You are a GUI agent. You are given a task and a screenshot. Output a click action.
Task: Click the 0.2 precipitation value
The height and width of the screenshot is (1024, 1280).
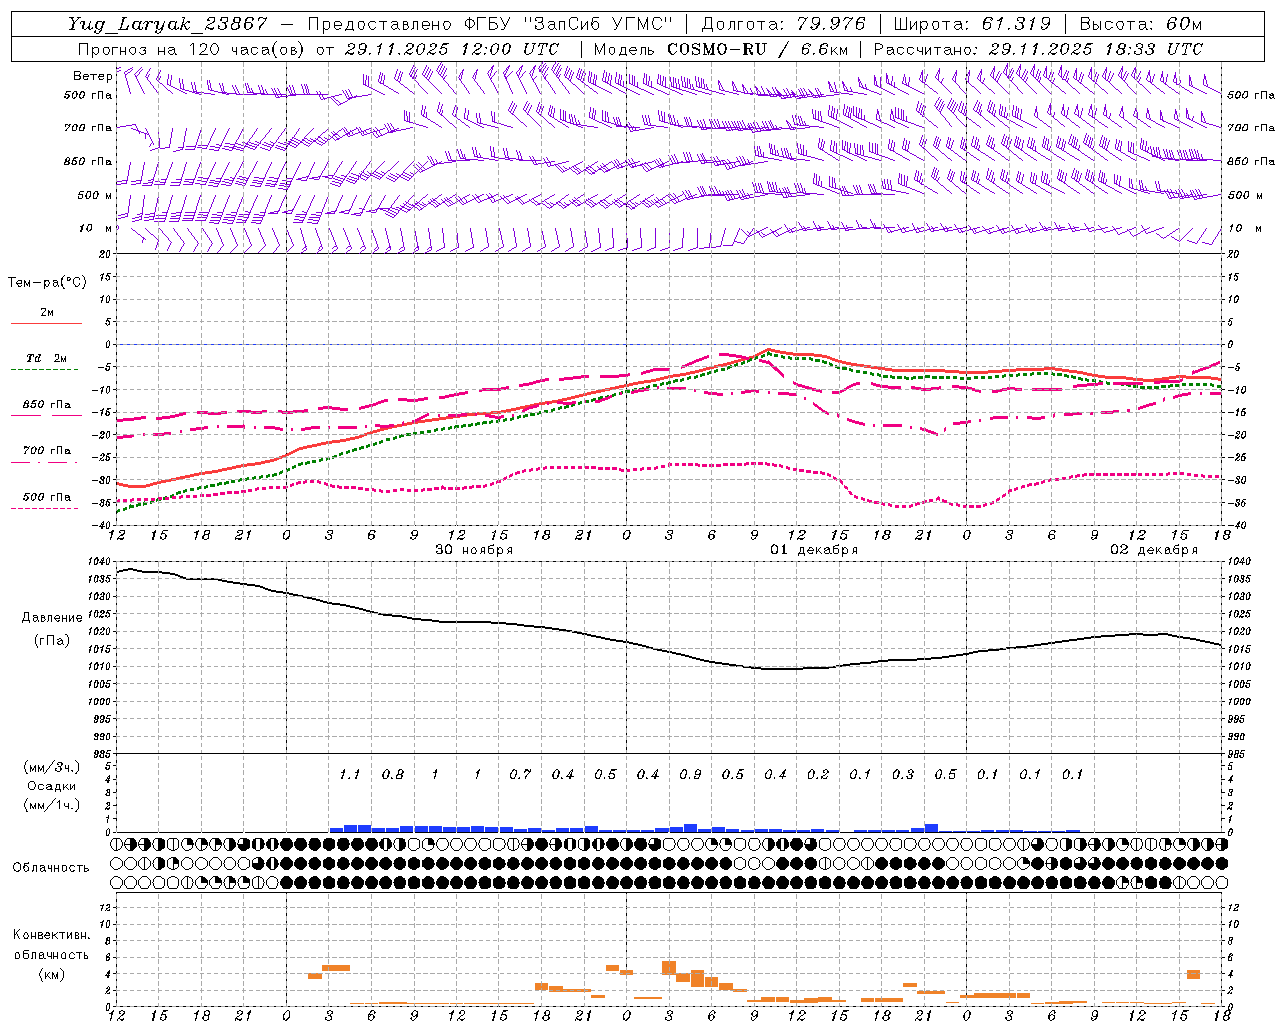tap(817, 775)
